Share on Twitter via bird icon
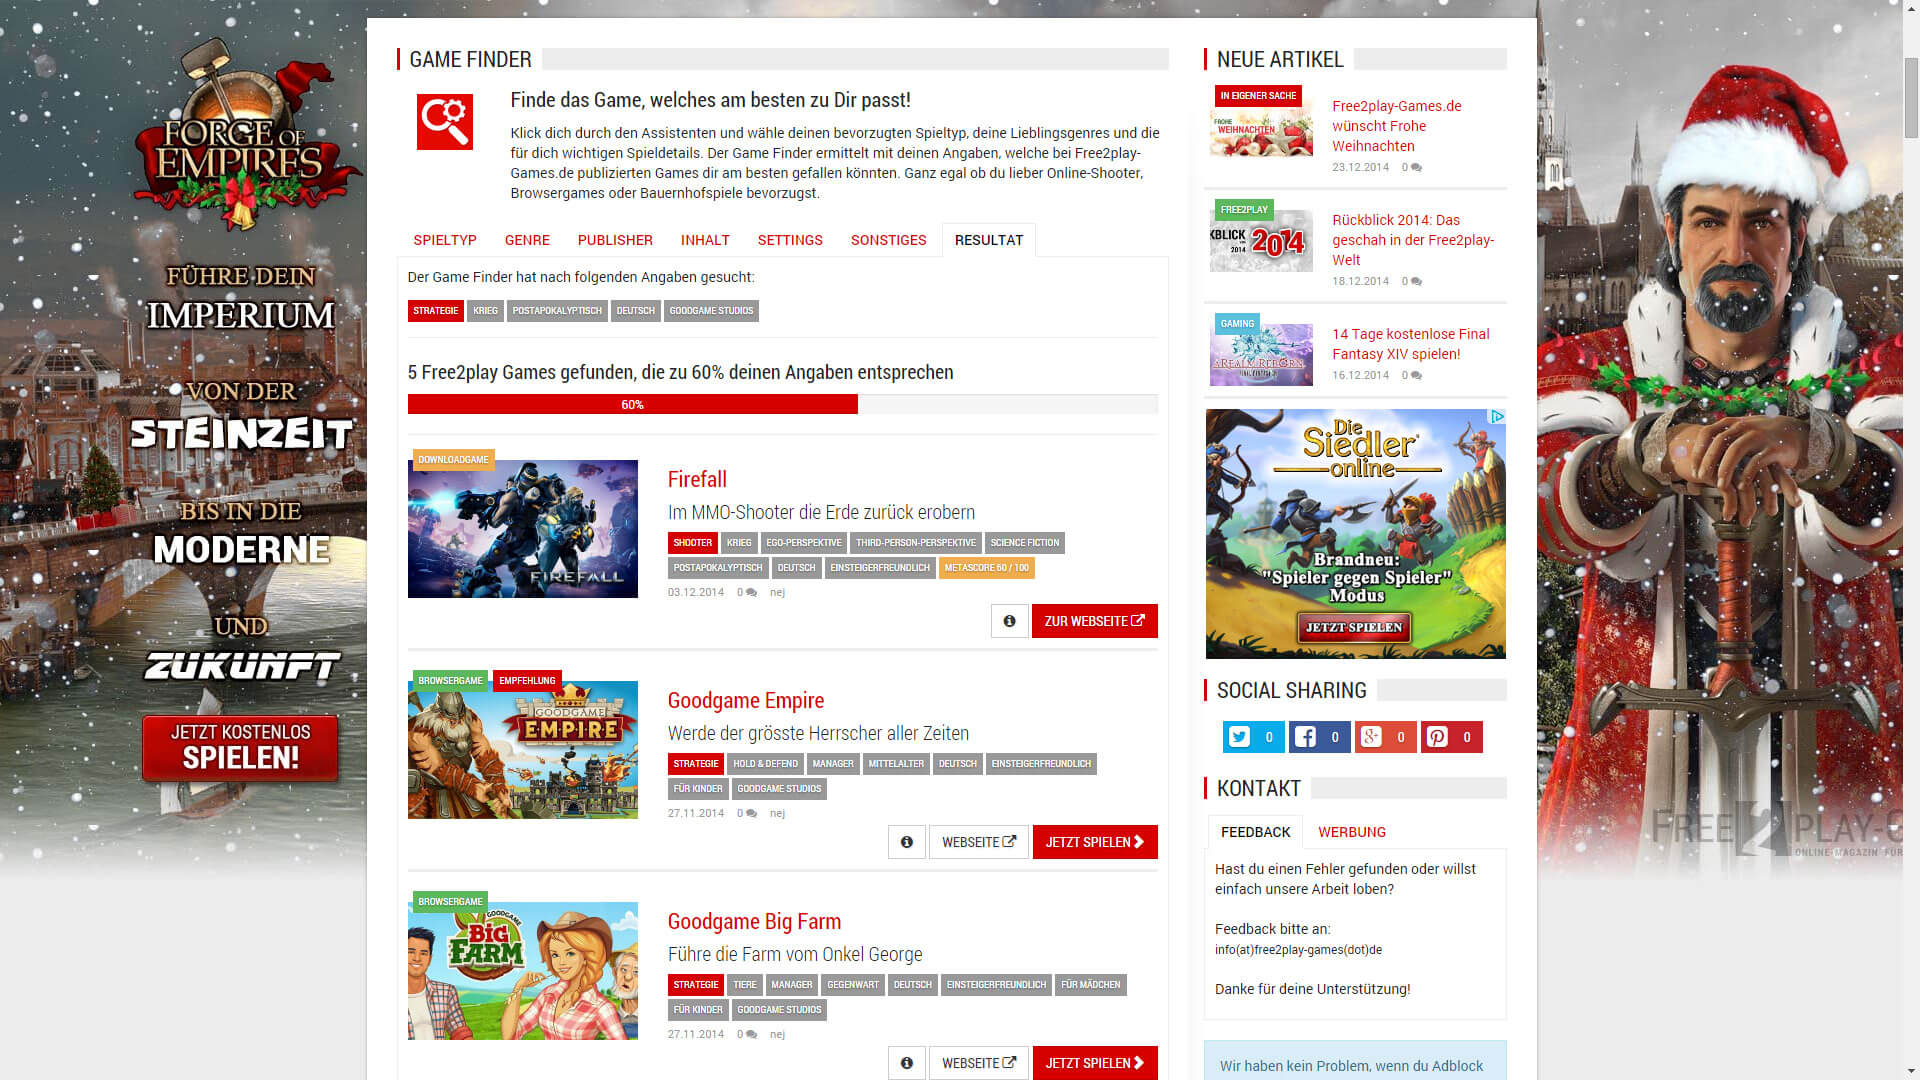1920x1080 pixels. click(x=1240, y=737)
